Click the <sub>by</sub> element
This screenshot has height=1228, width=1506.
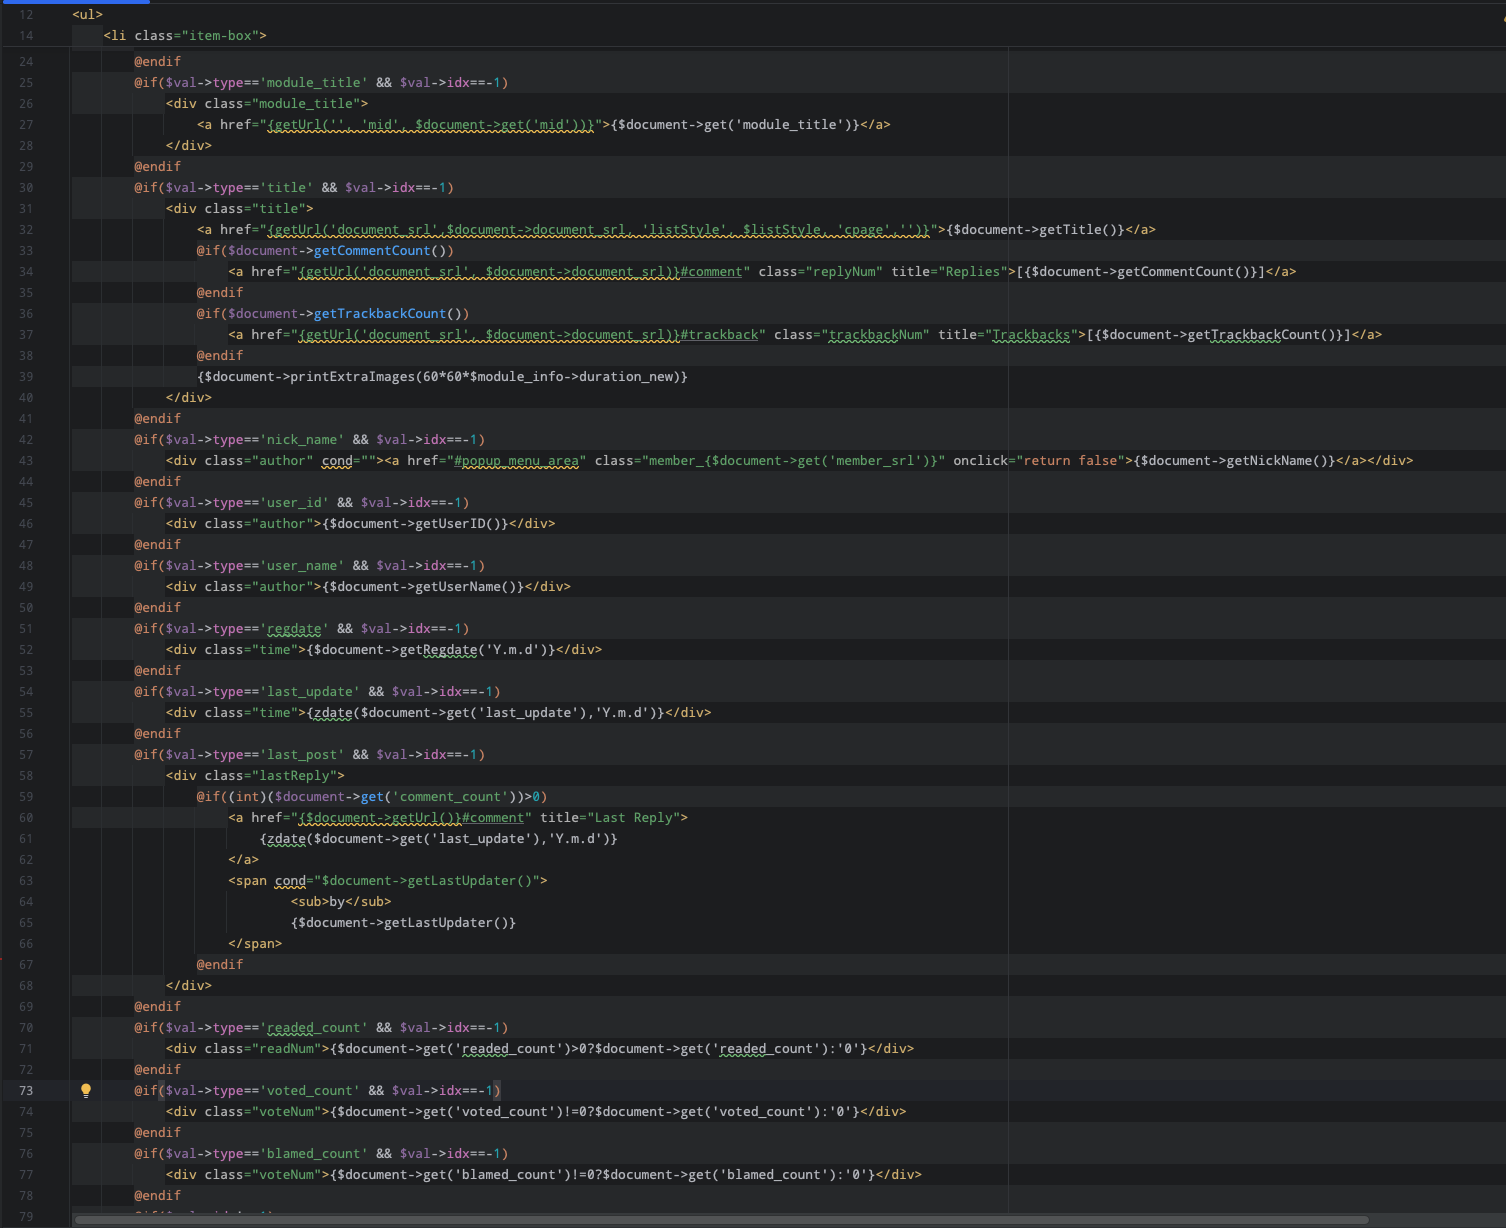pos(341,902)
